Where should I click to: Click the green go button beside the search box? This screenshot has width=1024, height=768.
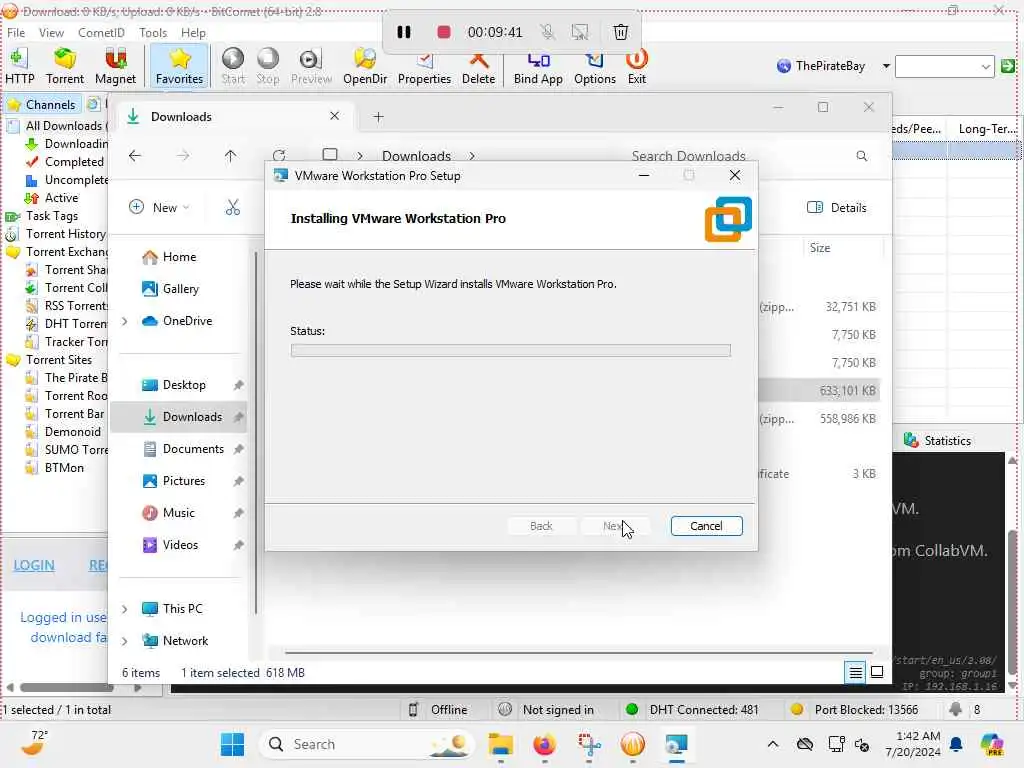(1008, 66)
